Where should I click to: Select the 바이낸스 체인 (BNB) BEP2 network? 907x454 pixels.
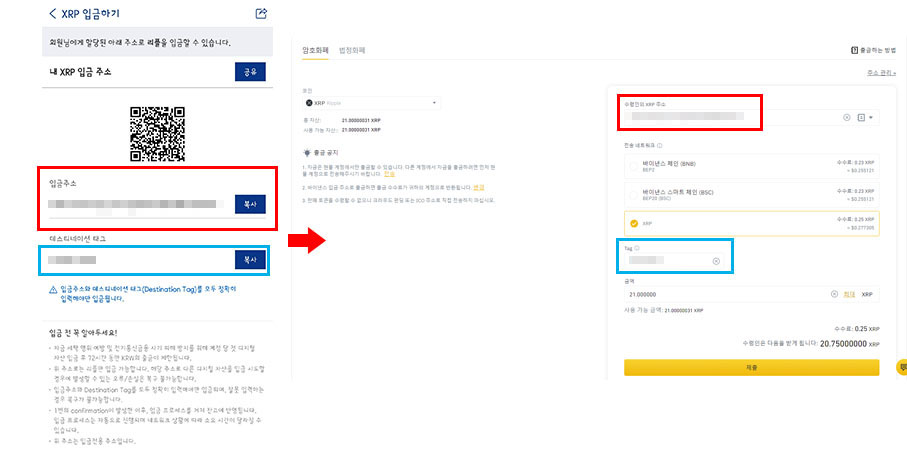[751, 167]
